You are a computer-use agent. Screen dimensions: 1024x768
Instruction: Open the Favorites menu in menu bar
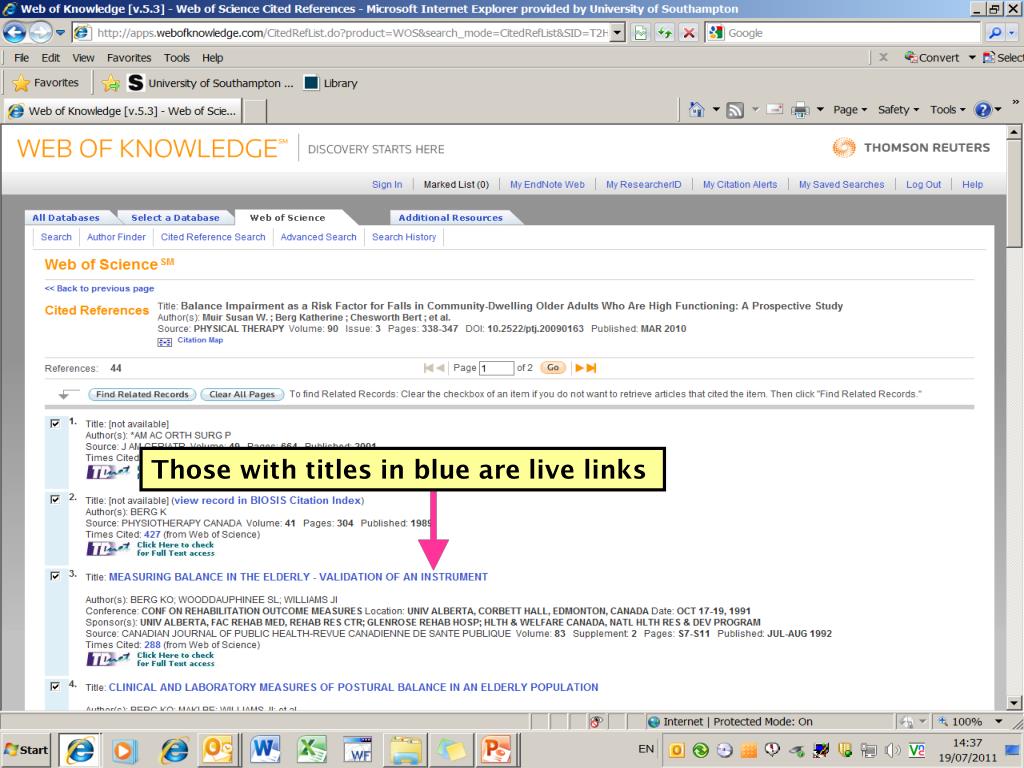(129, 57)
